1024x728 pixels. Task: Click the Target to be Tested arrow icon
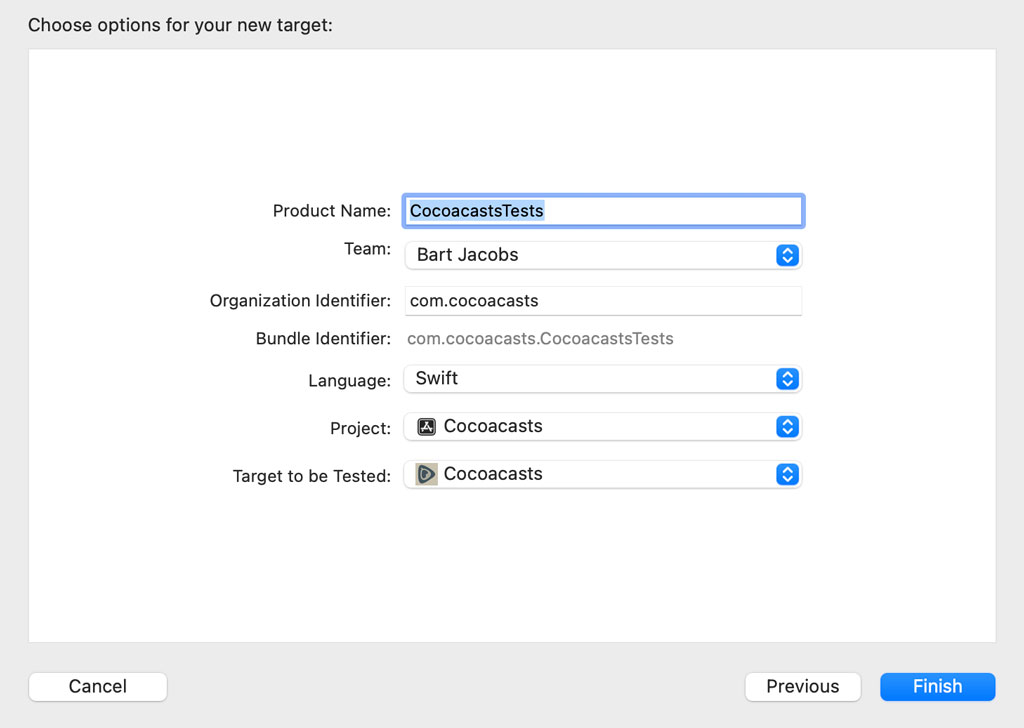click(x=787, y=474)
